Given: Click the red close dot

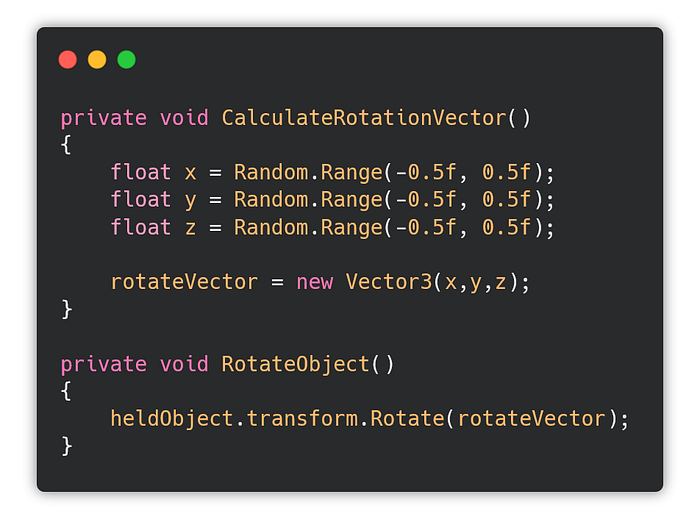Looking at the screenshot, I should click(68, 60).
